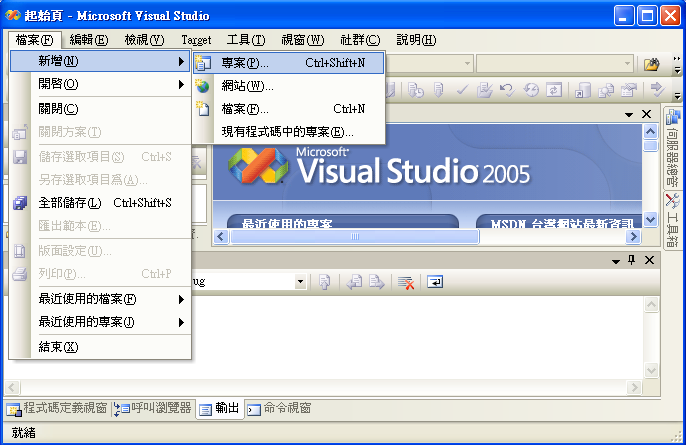Screen dimensions: 686x445
Task: Click the Find in Files binoculars icon
Action: [651, 64]
